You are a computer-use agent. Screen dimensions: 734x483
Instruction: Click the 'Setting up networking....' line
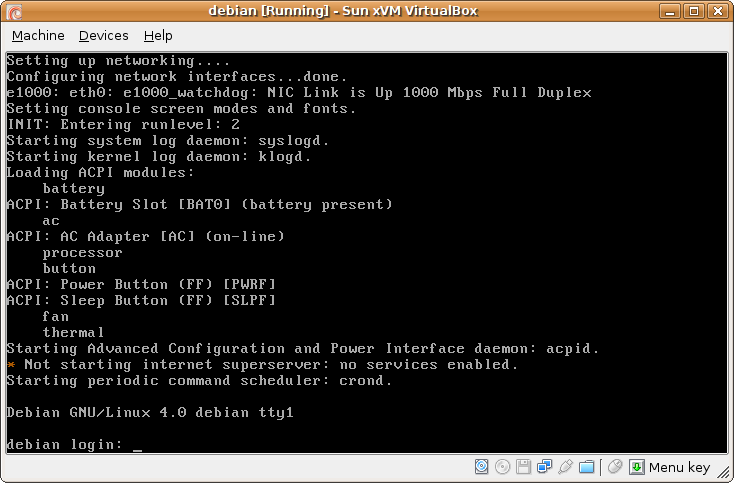(x=118, y=61)
